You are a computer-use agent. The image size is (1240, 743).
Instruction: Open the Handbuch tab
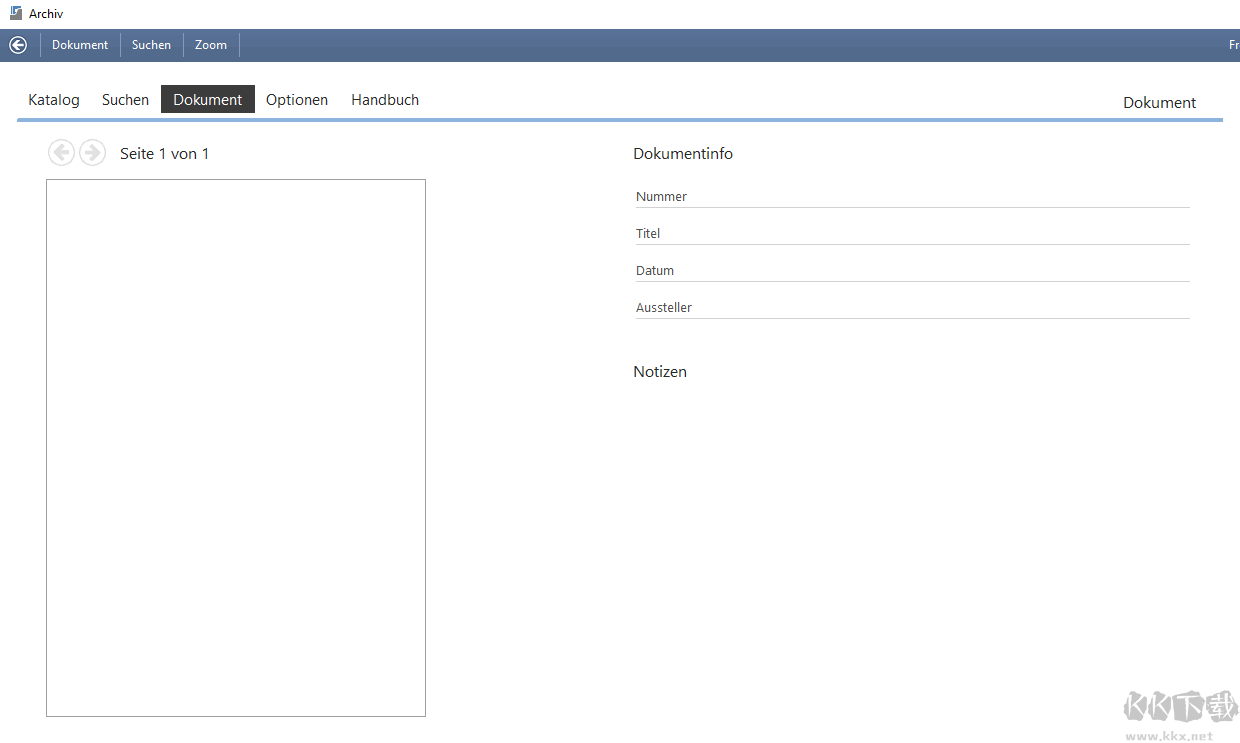click(385, 99)
